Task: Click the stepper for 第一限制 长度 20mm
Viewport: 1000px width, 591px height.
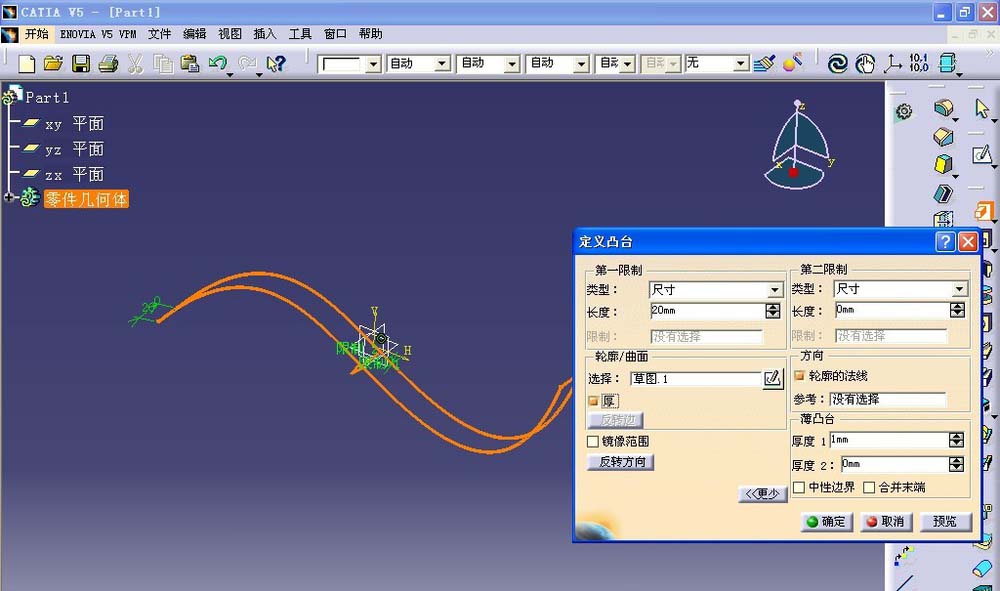Action: point(772,311)
